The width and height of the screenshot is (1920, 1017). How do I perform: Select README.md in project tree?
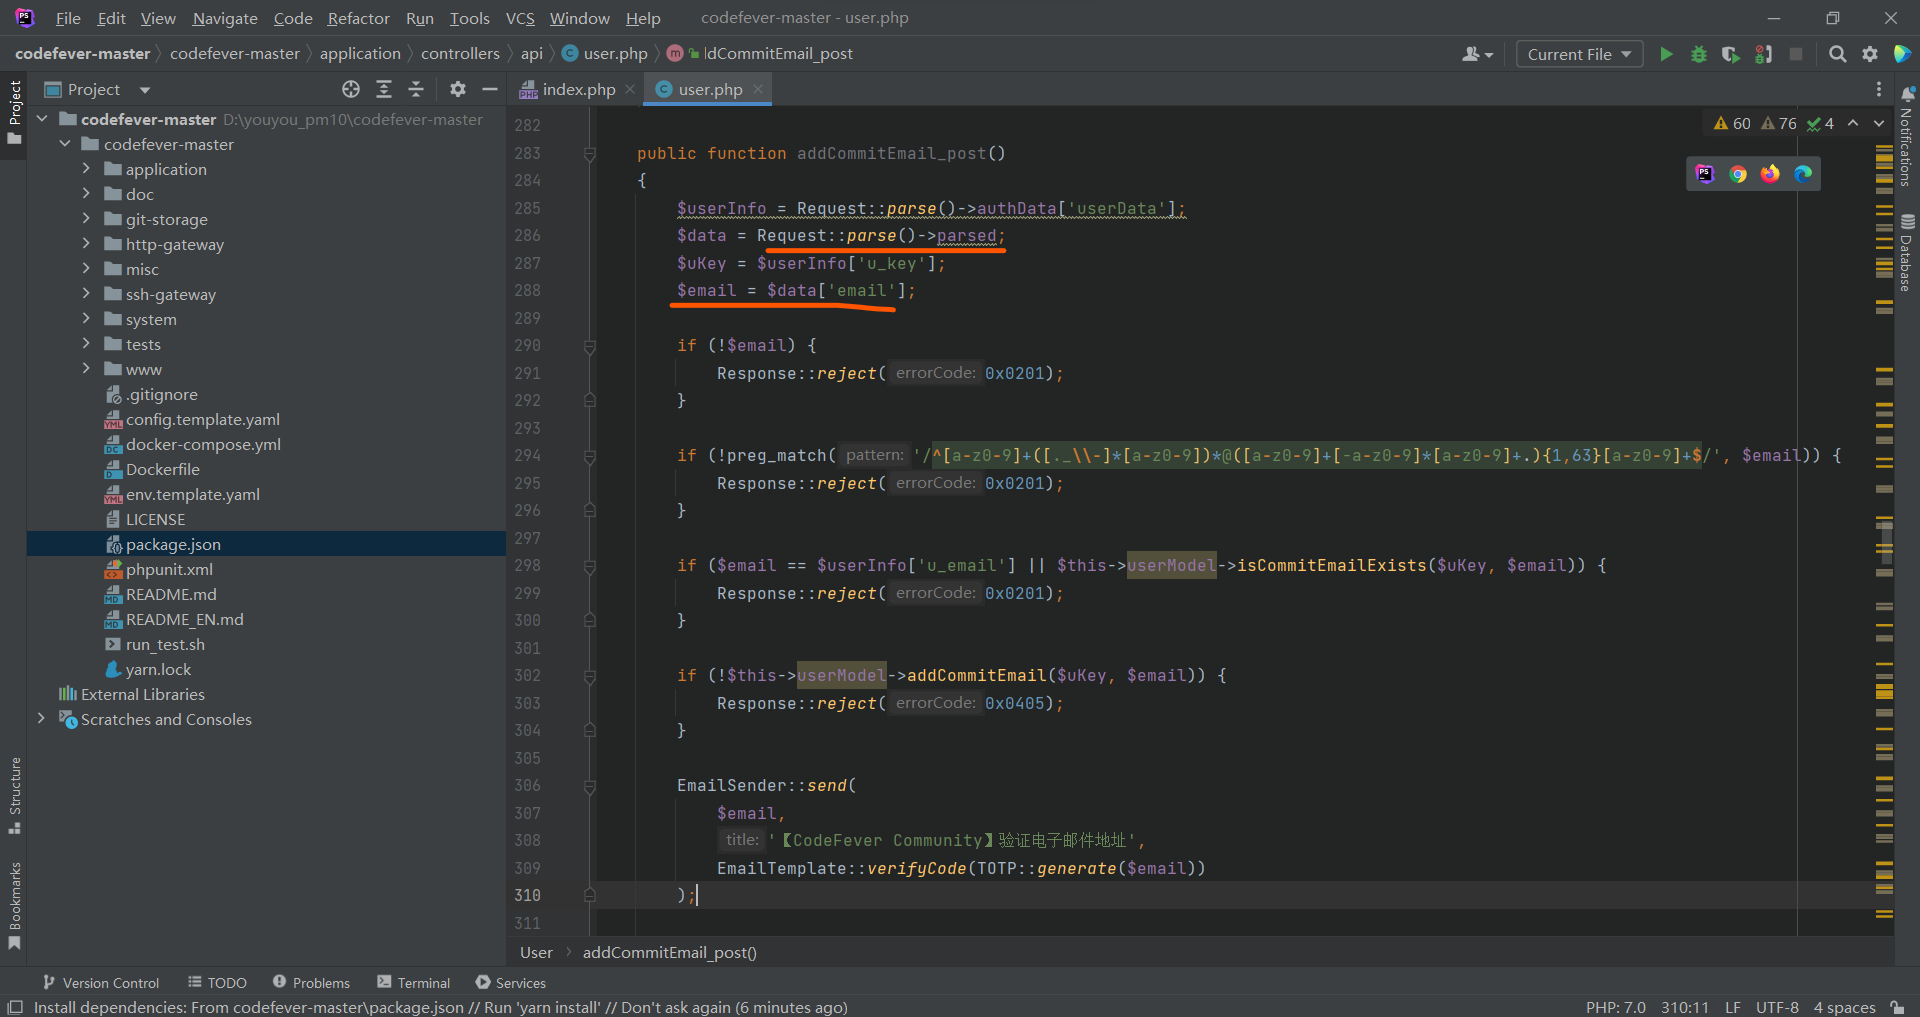coord(171,594)
